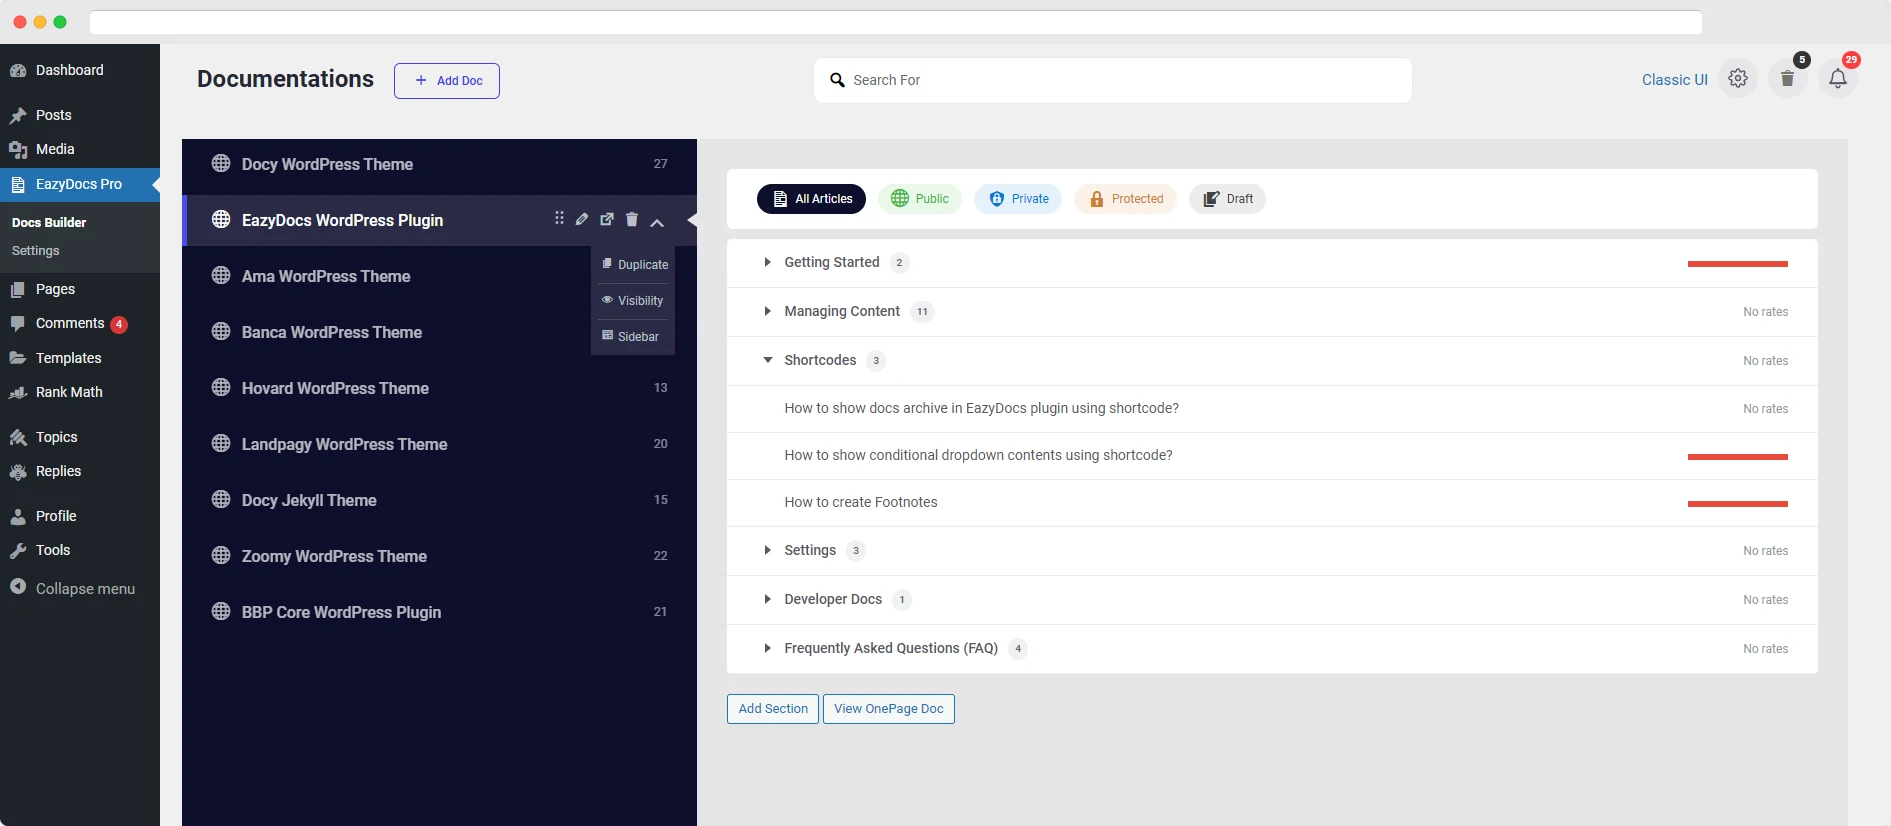
Task: Choose Duplicate in the doc options menu
Action: pos(633,264)
